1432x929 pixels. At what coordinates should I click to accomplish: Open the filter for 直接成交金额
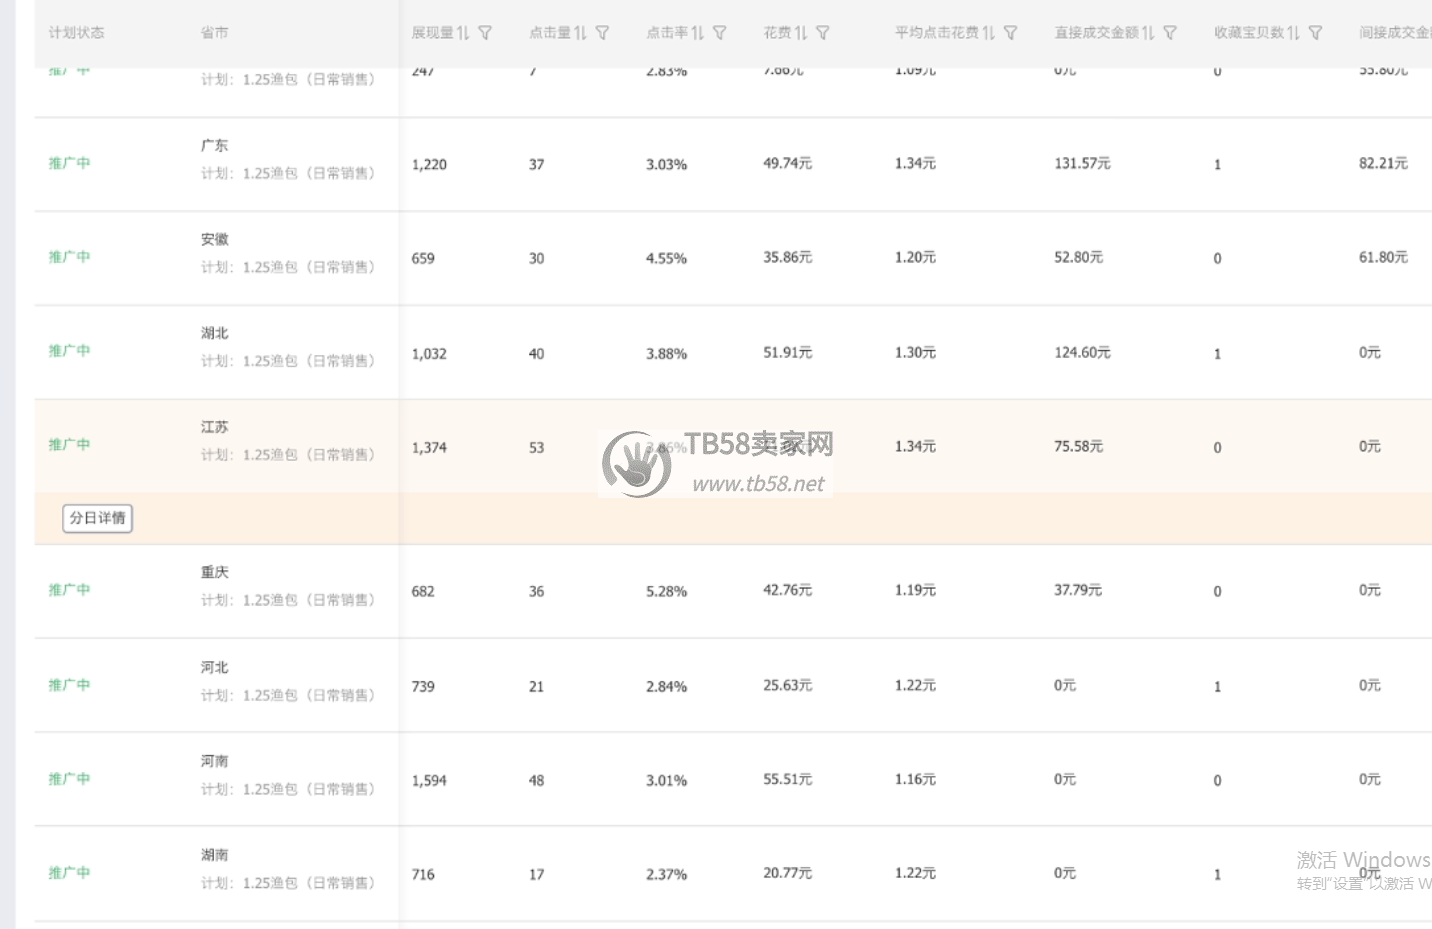pyautogui.click(x=1170, y=33)
